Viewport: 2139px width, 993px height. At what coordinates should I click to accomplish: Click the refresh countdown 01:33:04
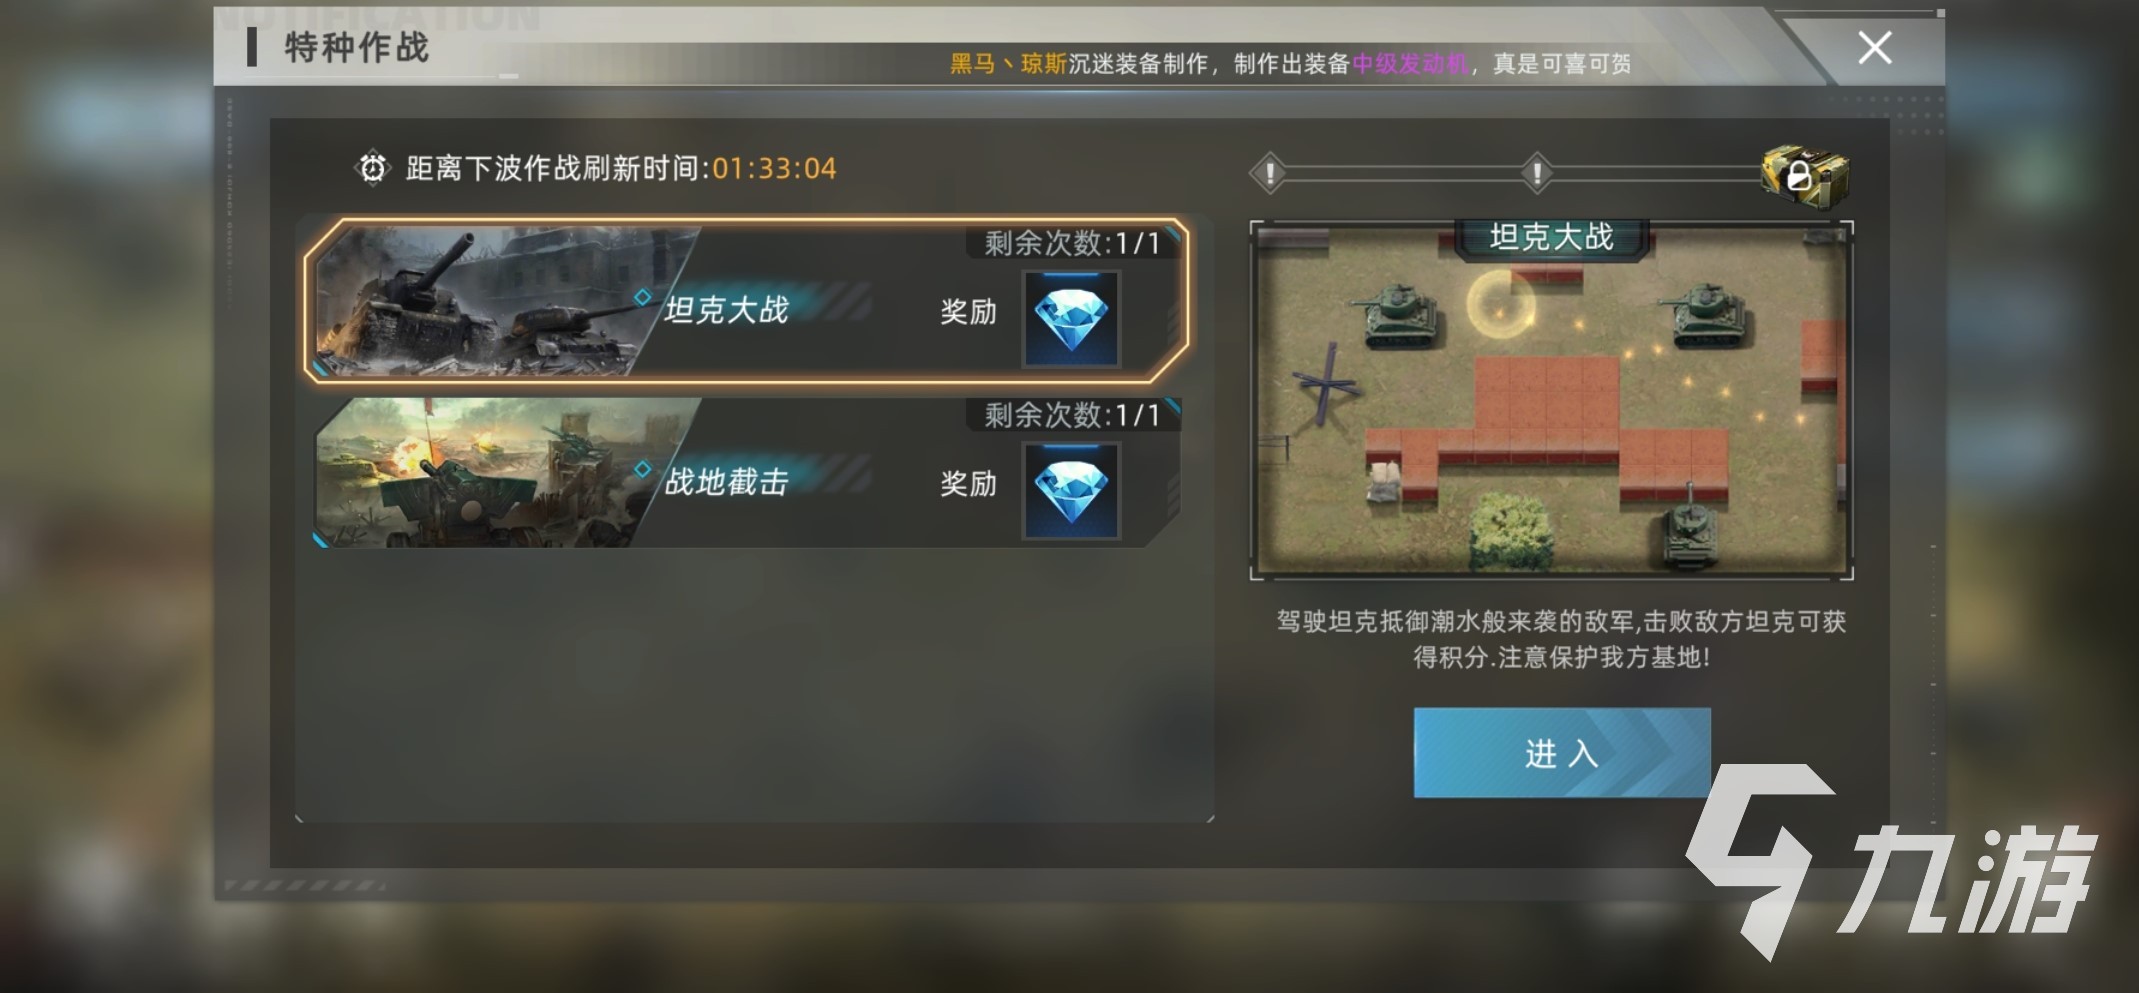tap(774, 168)
